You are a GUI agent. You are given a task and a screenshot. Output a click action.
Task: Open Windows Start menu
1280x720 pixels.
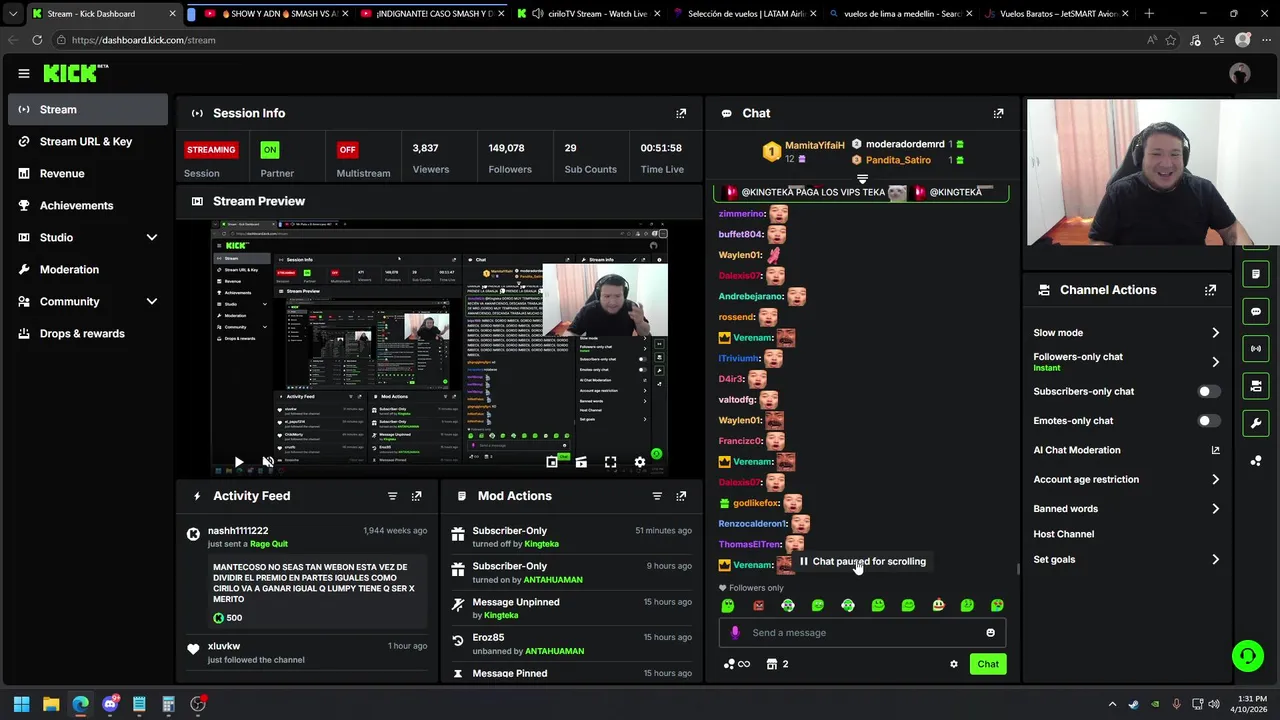[x=21, y=704]
